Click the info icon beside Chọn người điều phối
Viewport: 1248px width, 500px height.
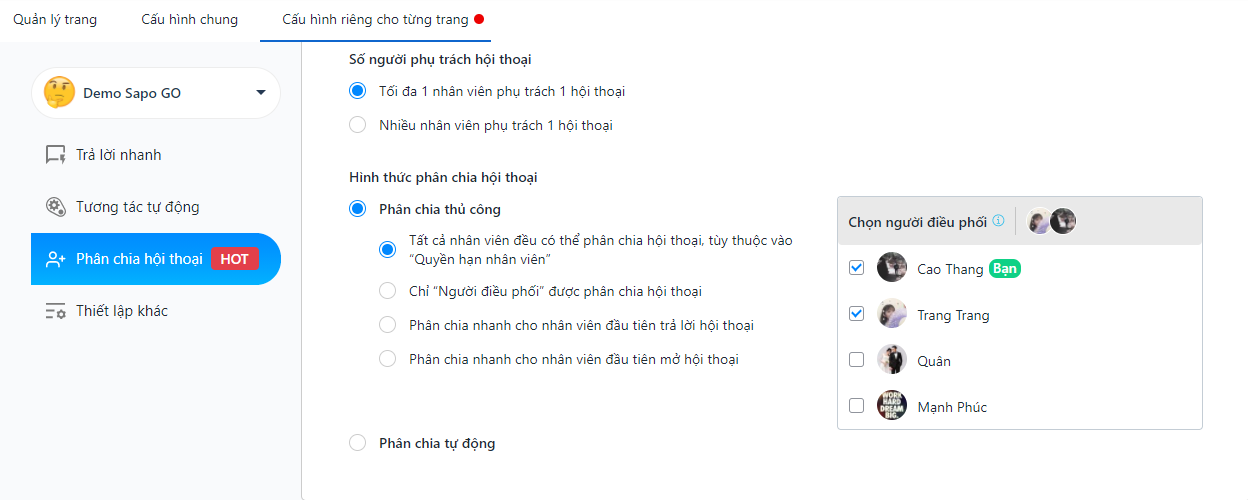pyautogui.click(x=998, y=221)
